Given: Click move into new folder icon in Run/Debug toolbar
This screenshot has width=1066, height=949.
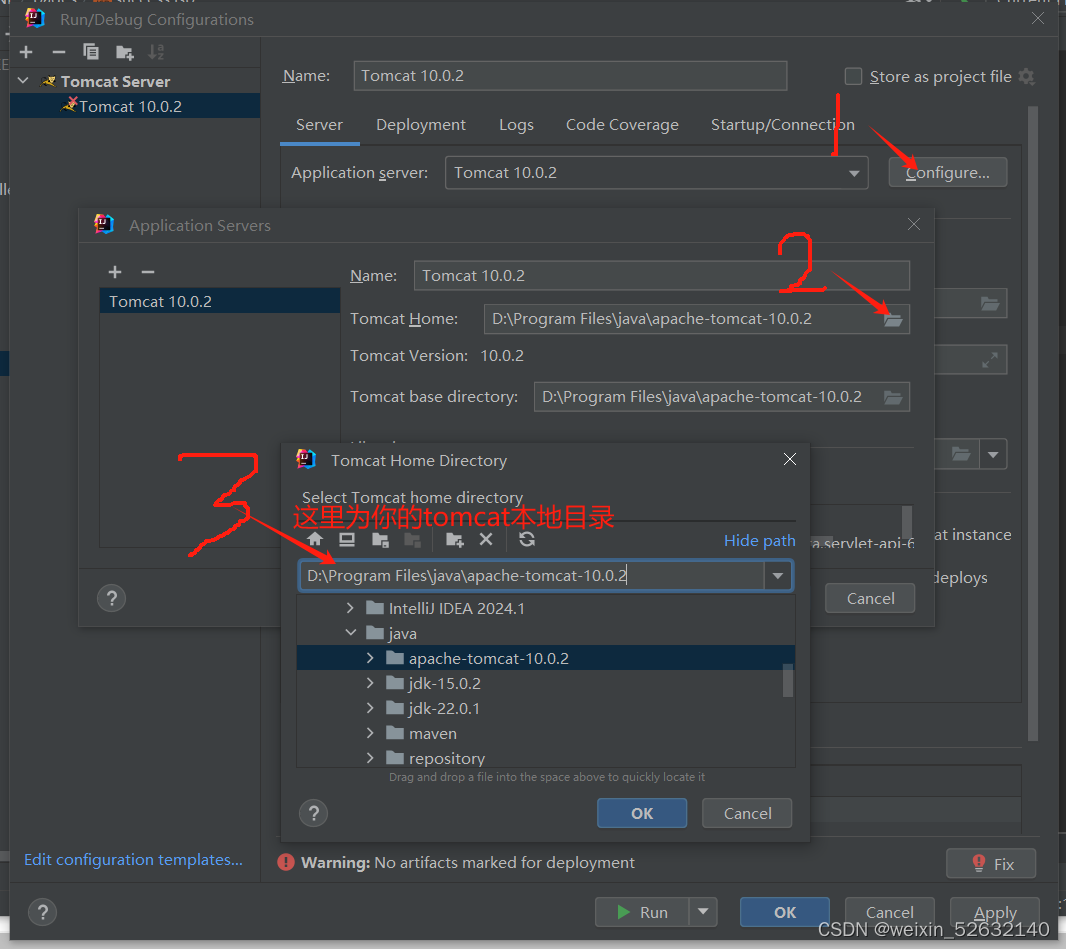Looking at the screenshot, I should click(x=124, y=52).
